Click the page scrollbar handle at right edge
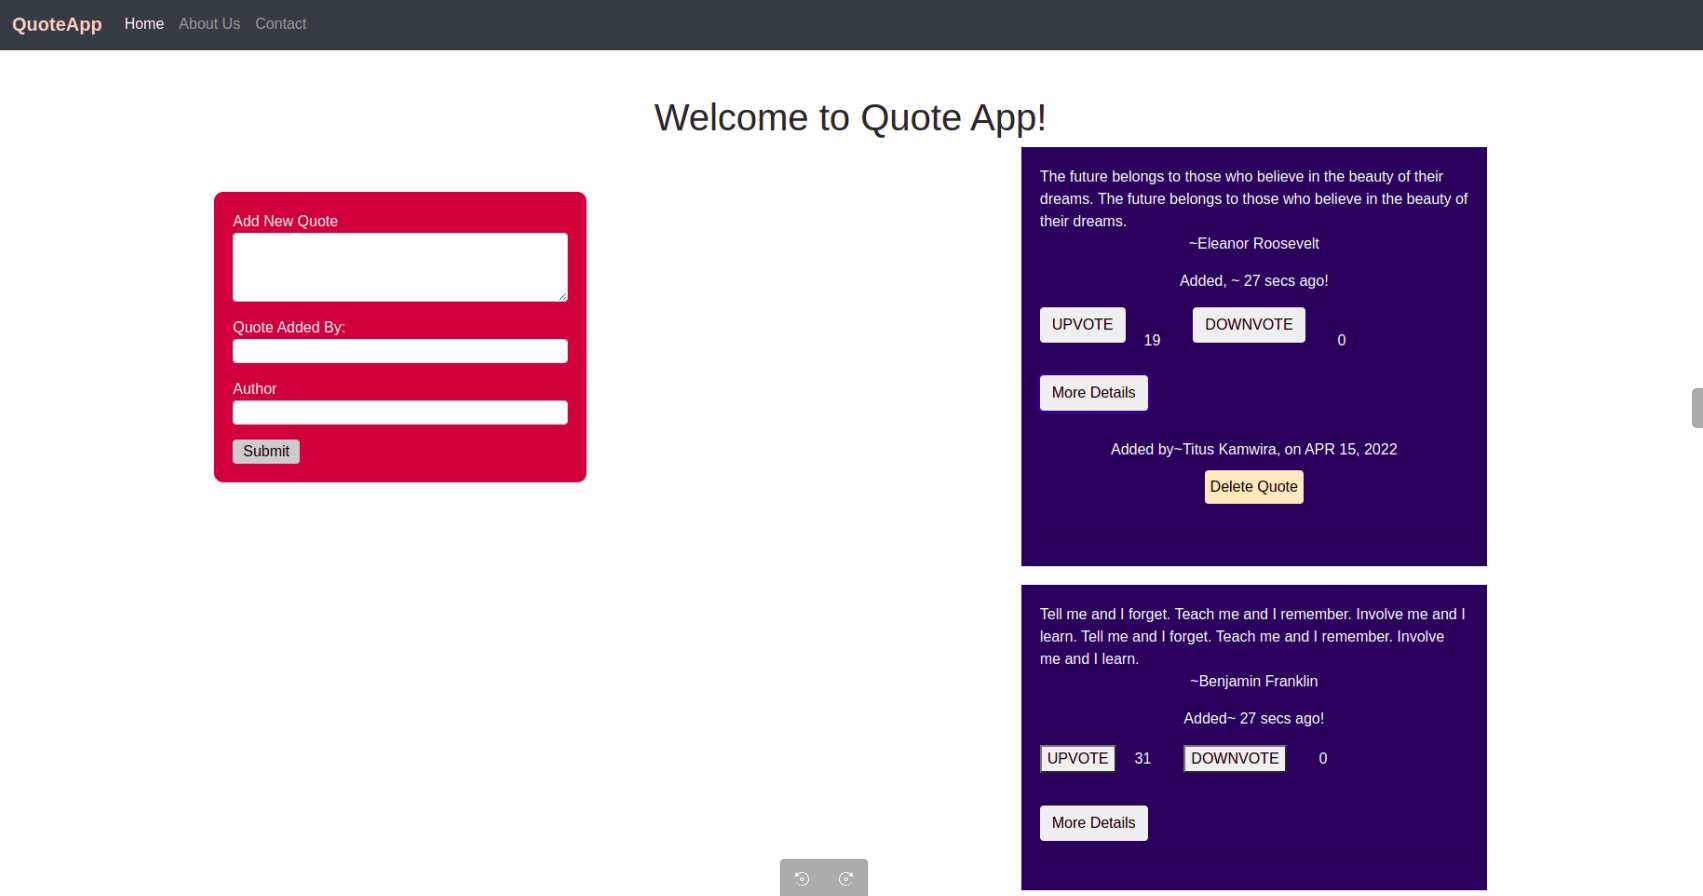 (x=1697, y=408)
